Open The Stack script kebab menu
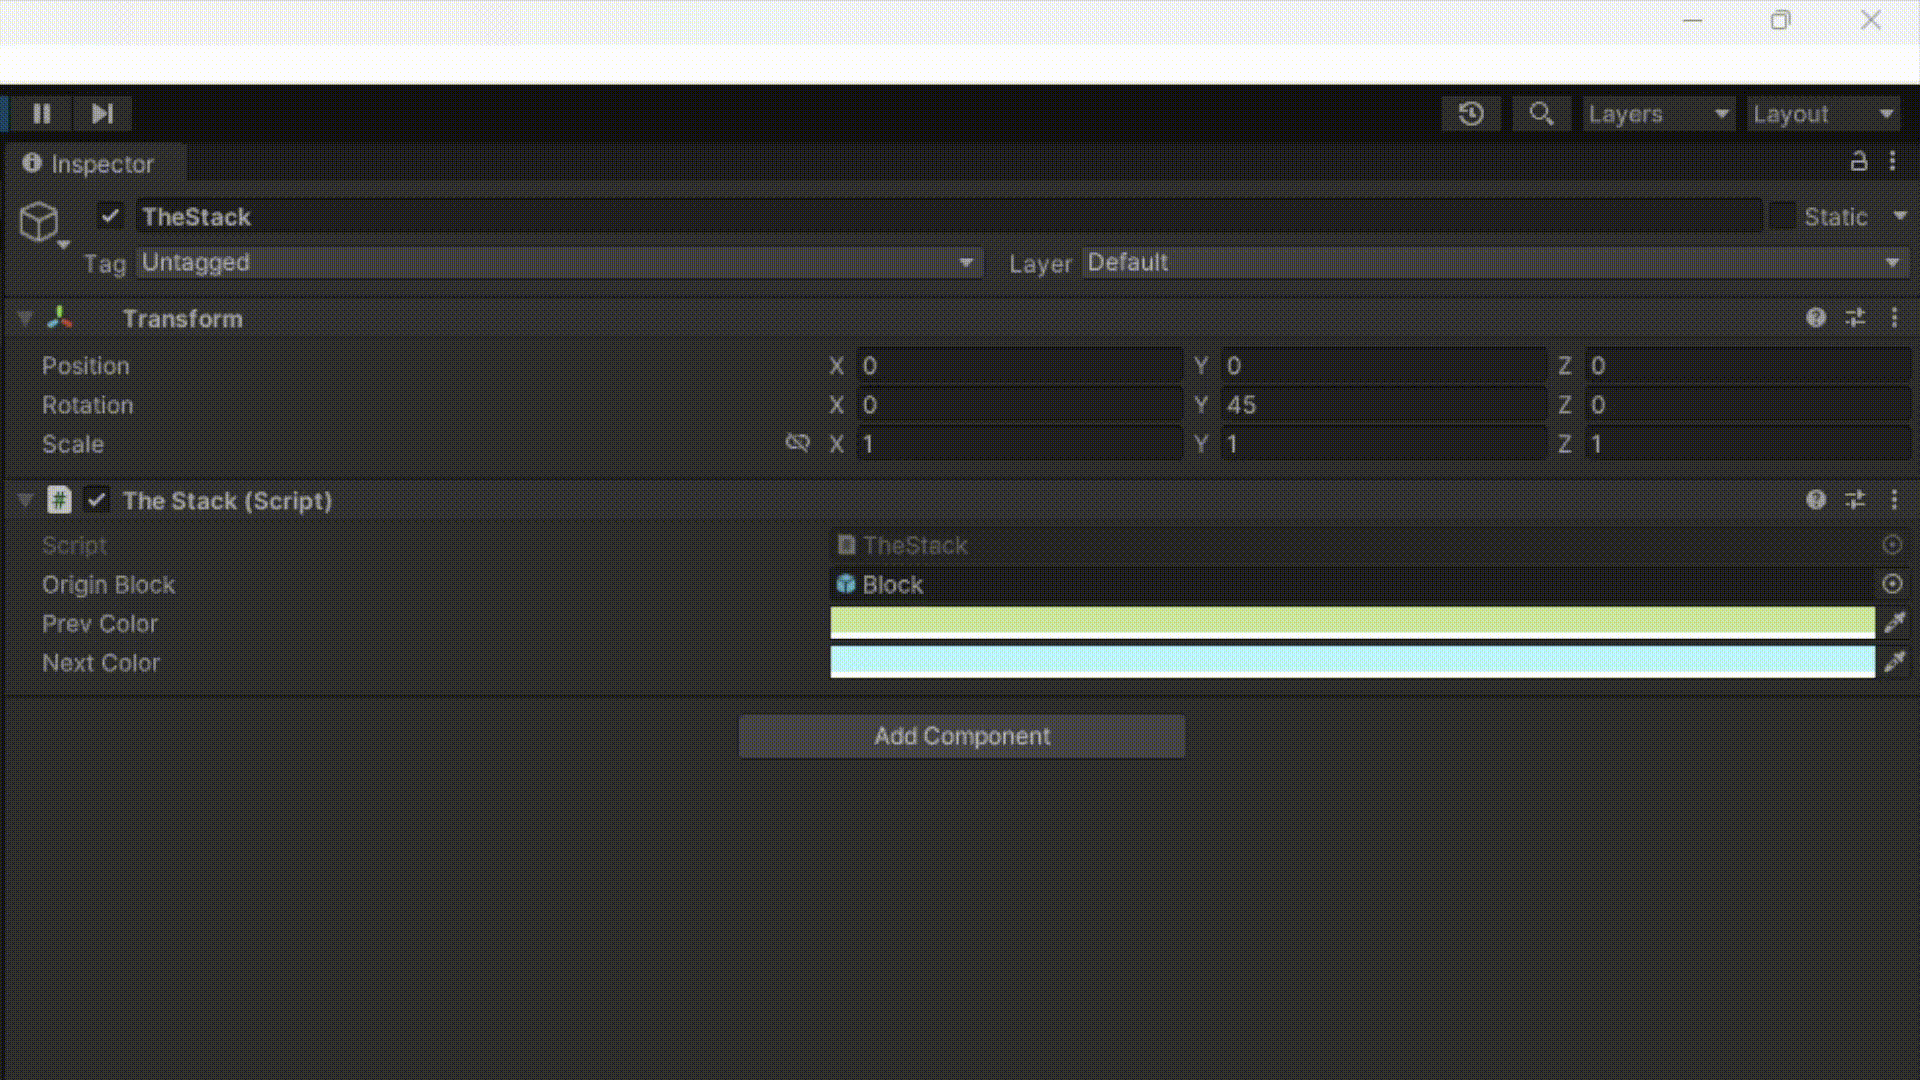Viewport: 1920px width, 1080px height. 1894,500
